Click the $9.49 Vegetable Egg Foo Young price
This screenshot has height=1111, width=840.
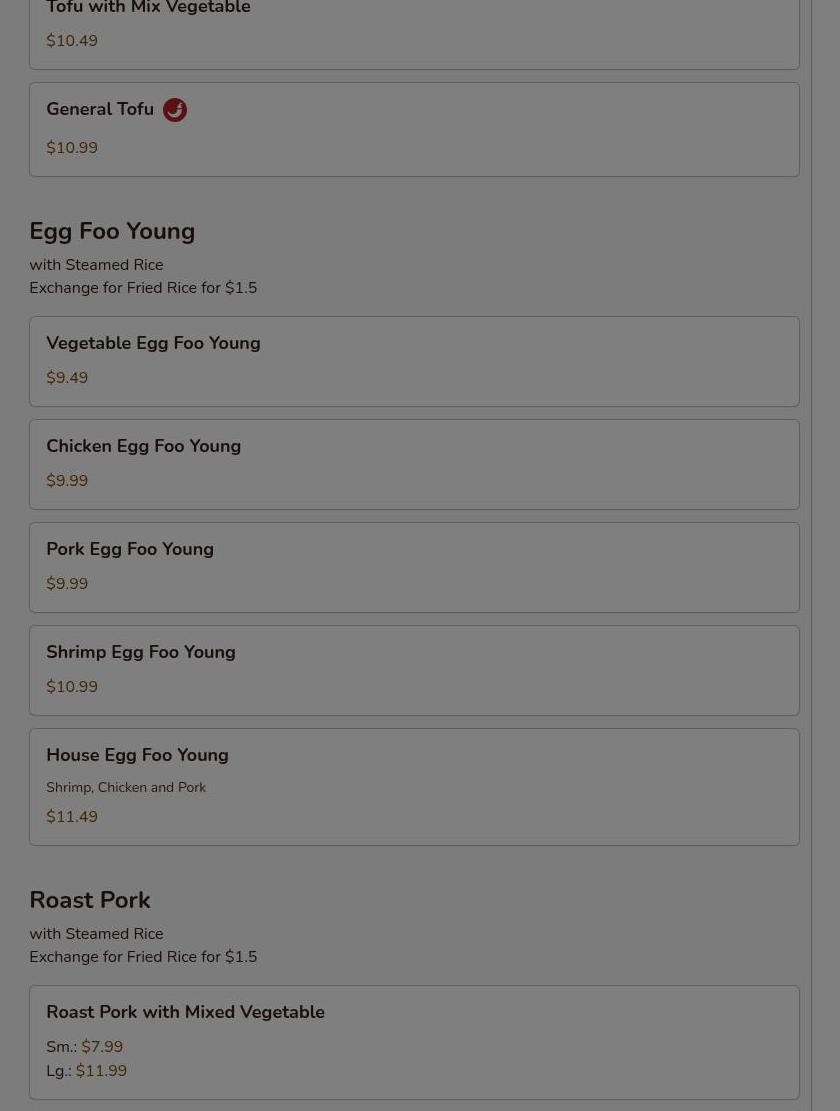(x=67, y=378)
